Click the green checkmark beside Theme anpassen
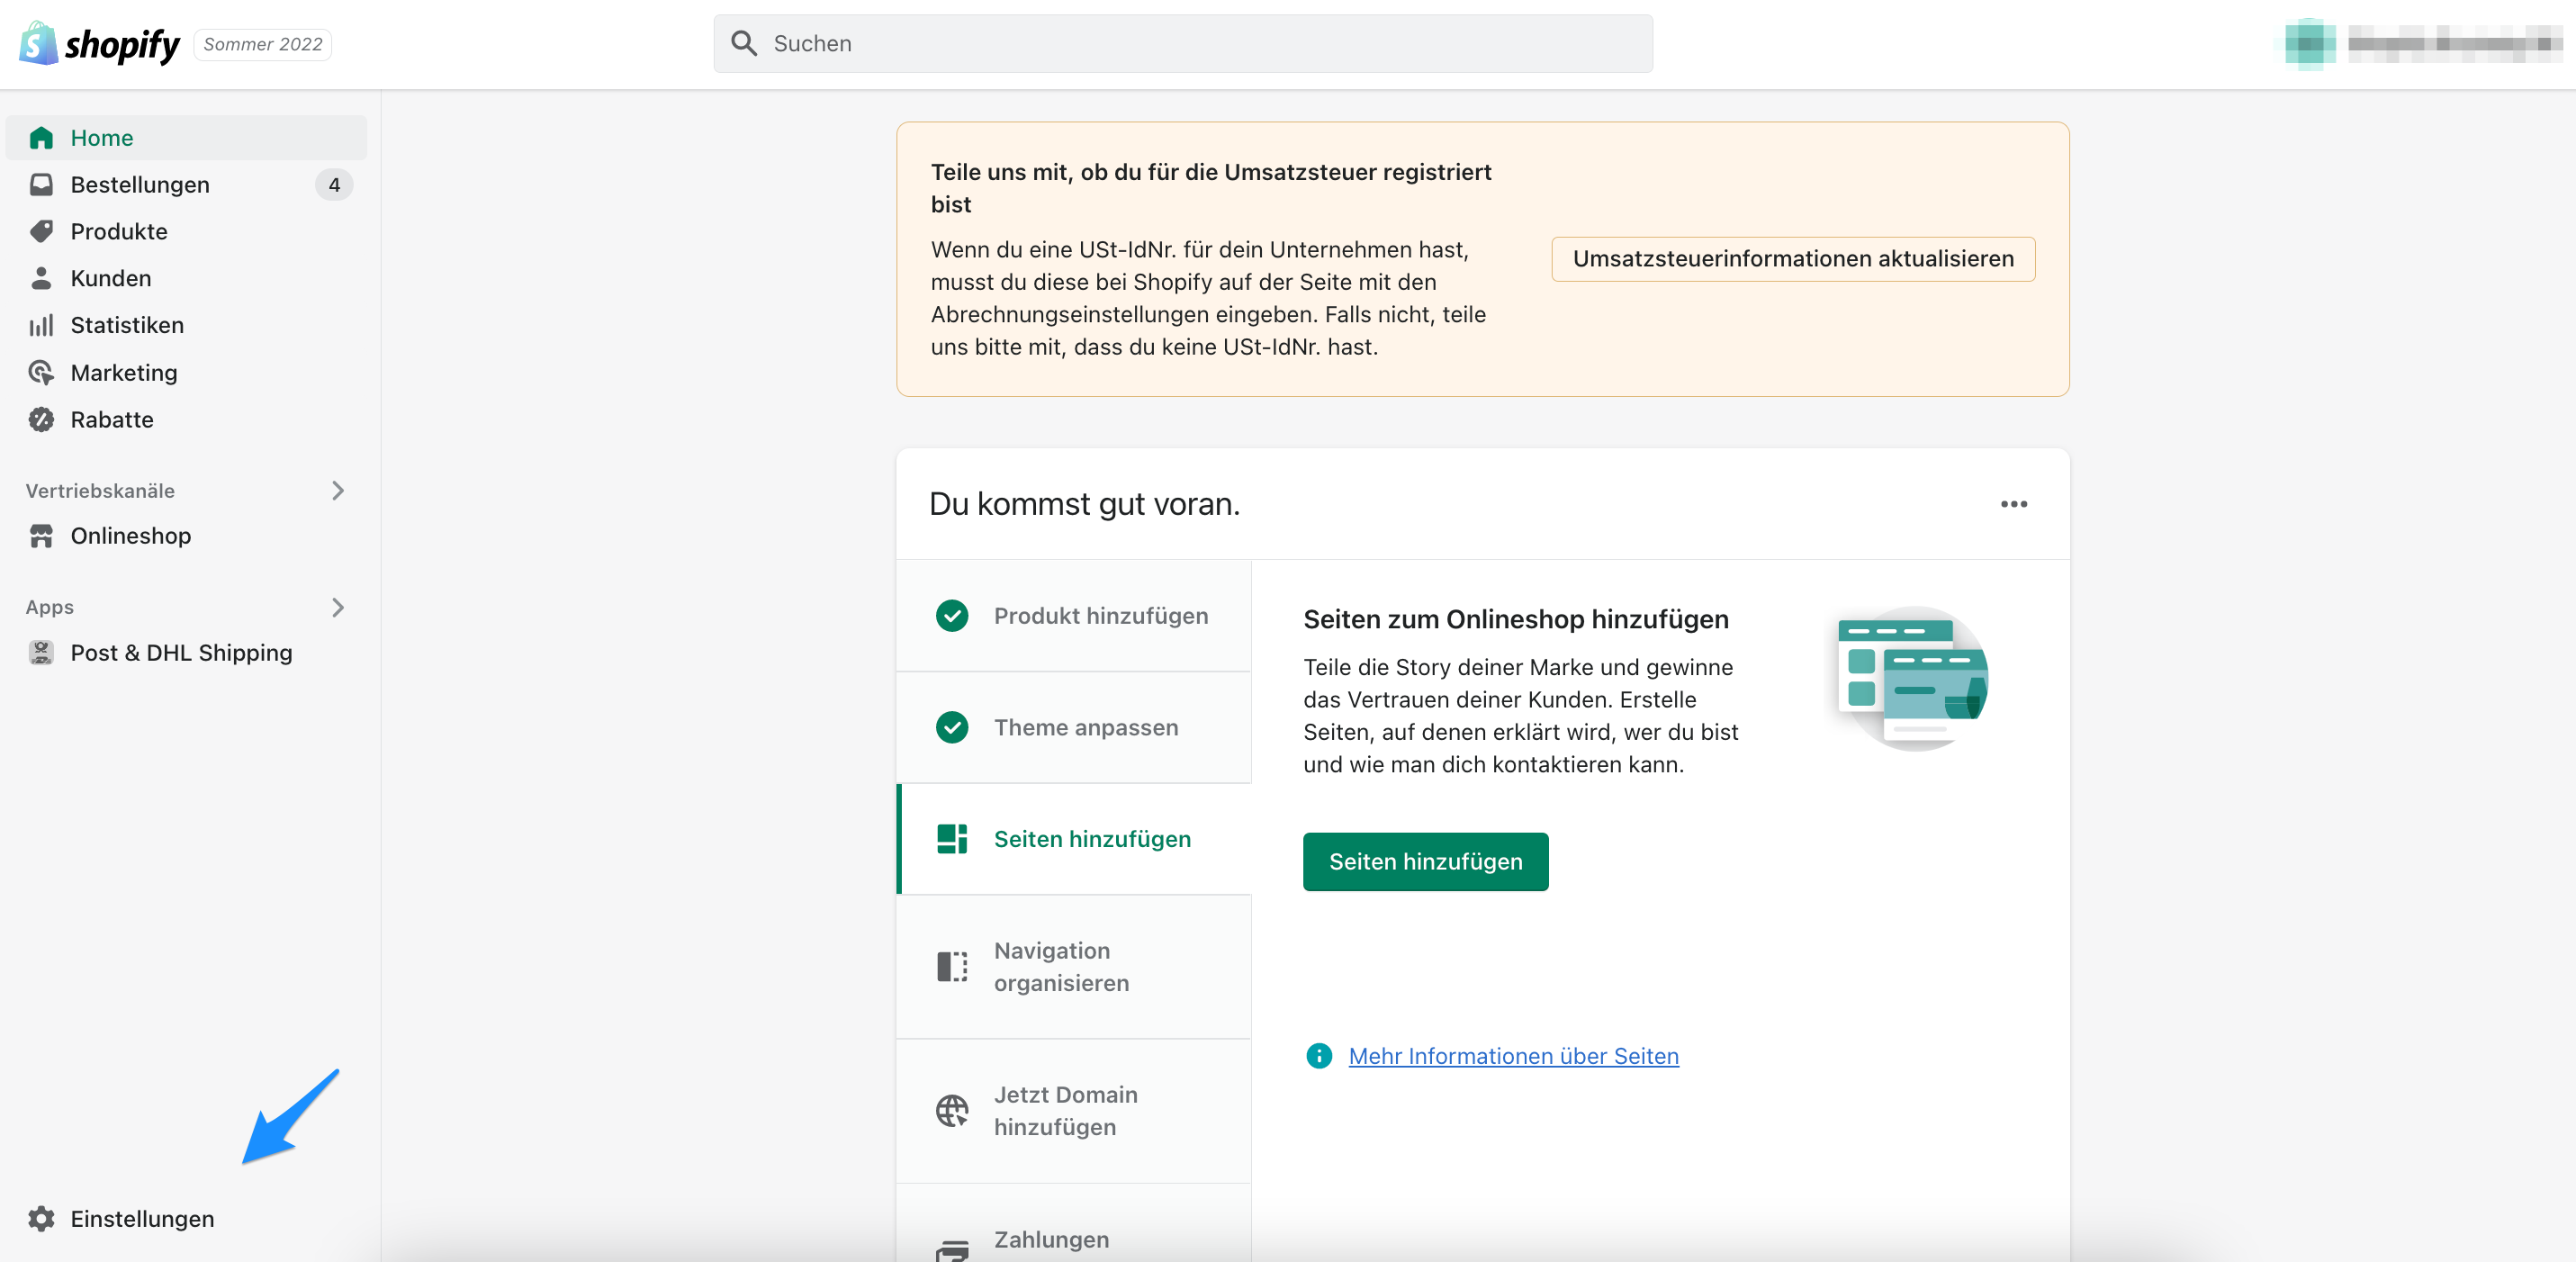Image resolution: width=2576 pixels, height=1262 pixels. [x=951, y=727]
